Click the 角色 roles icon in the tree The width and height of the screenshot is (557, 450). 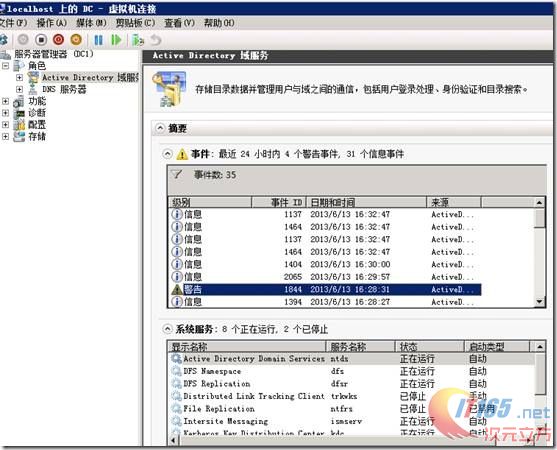coord(19,66)
